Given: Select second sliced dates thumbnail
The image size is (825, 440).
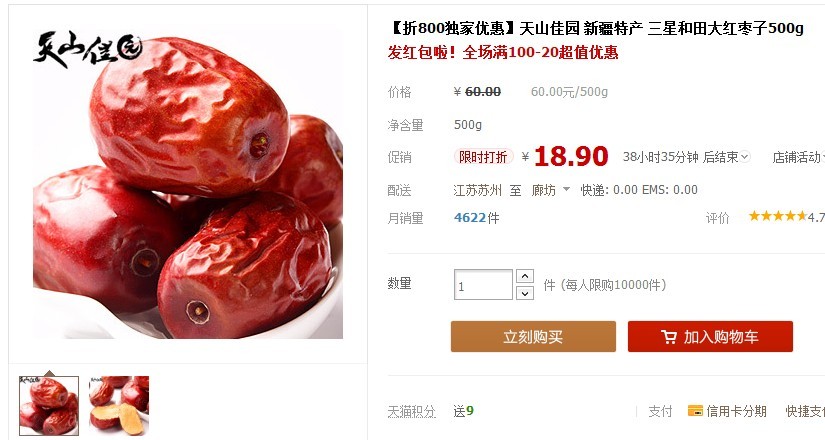Looking at the screenshot, I should (119, 406).
